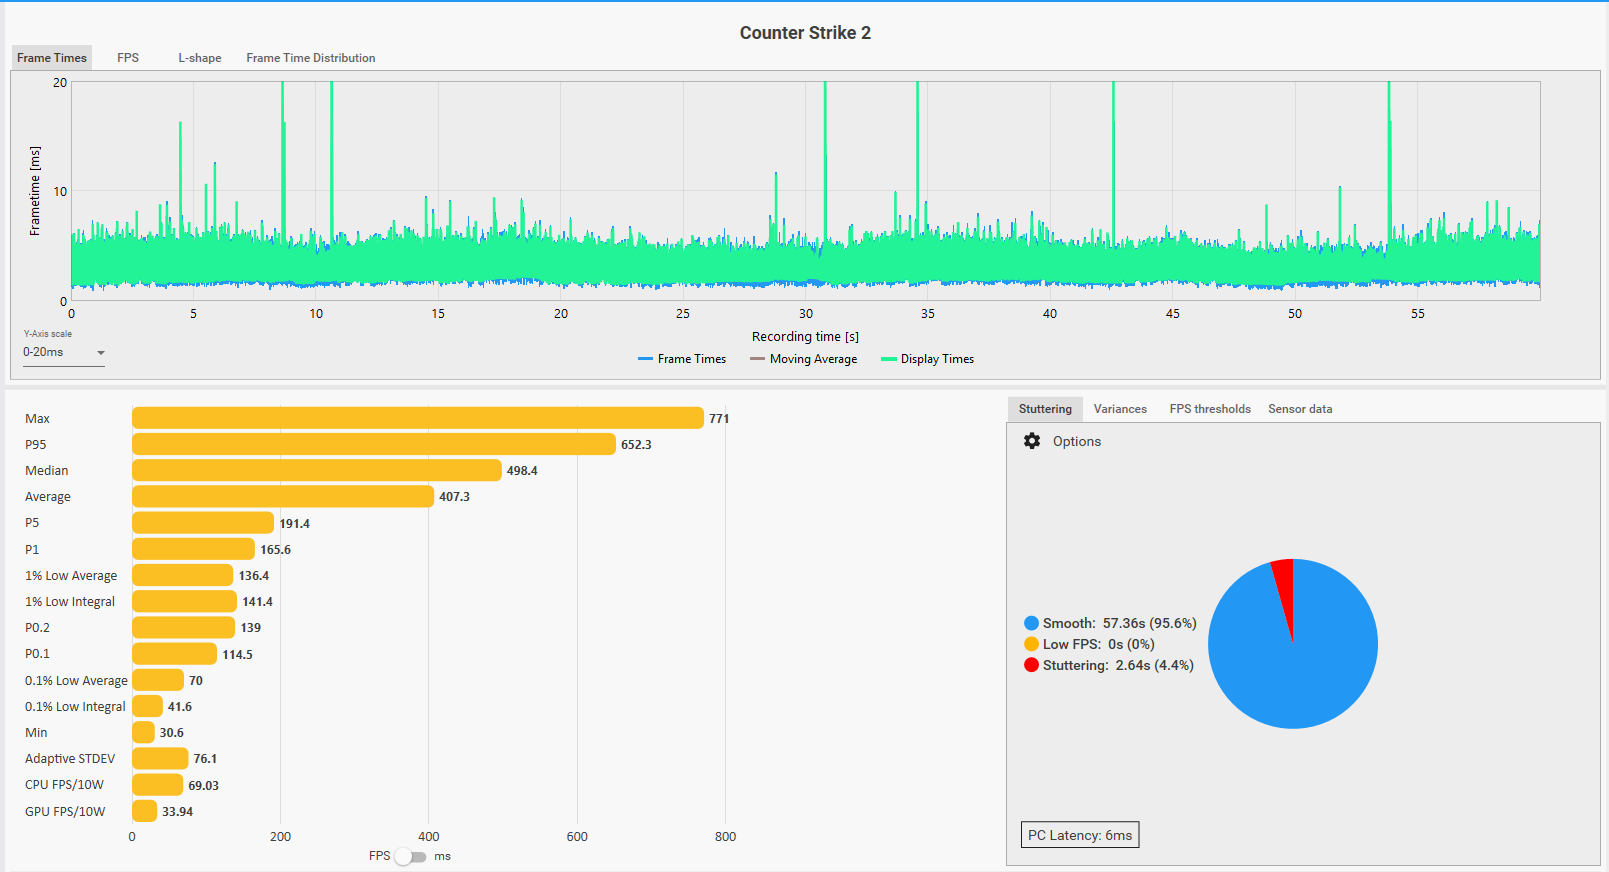Click the Min value 30.6
1609x872 pixels.
pyautogui.click(x=171, y=733)
